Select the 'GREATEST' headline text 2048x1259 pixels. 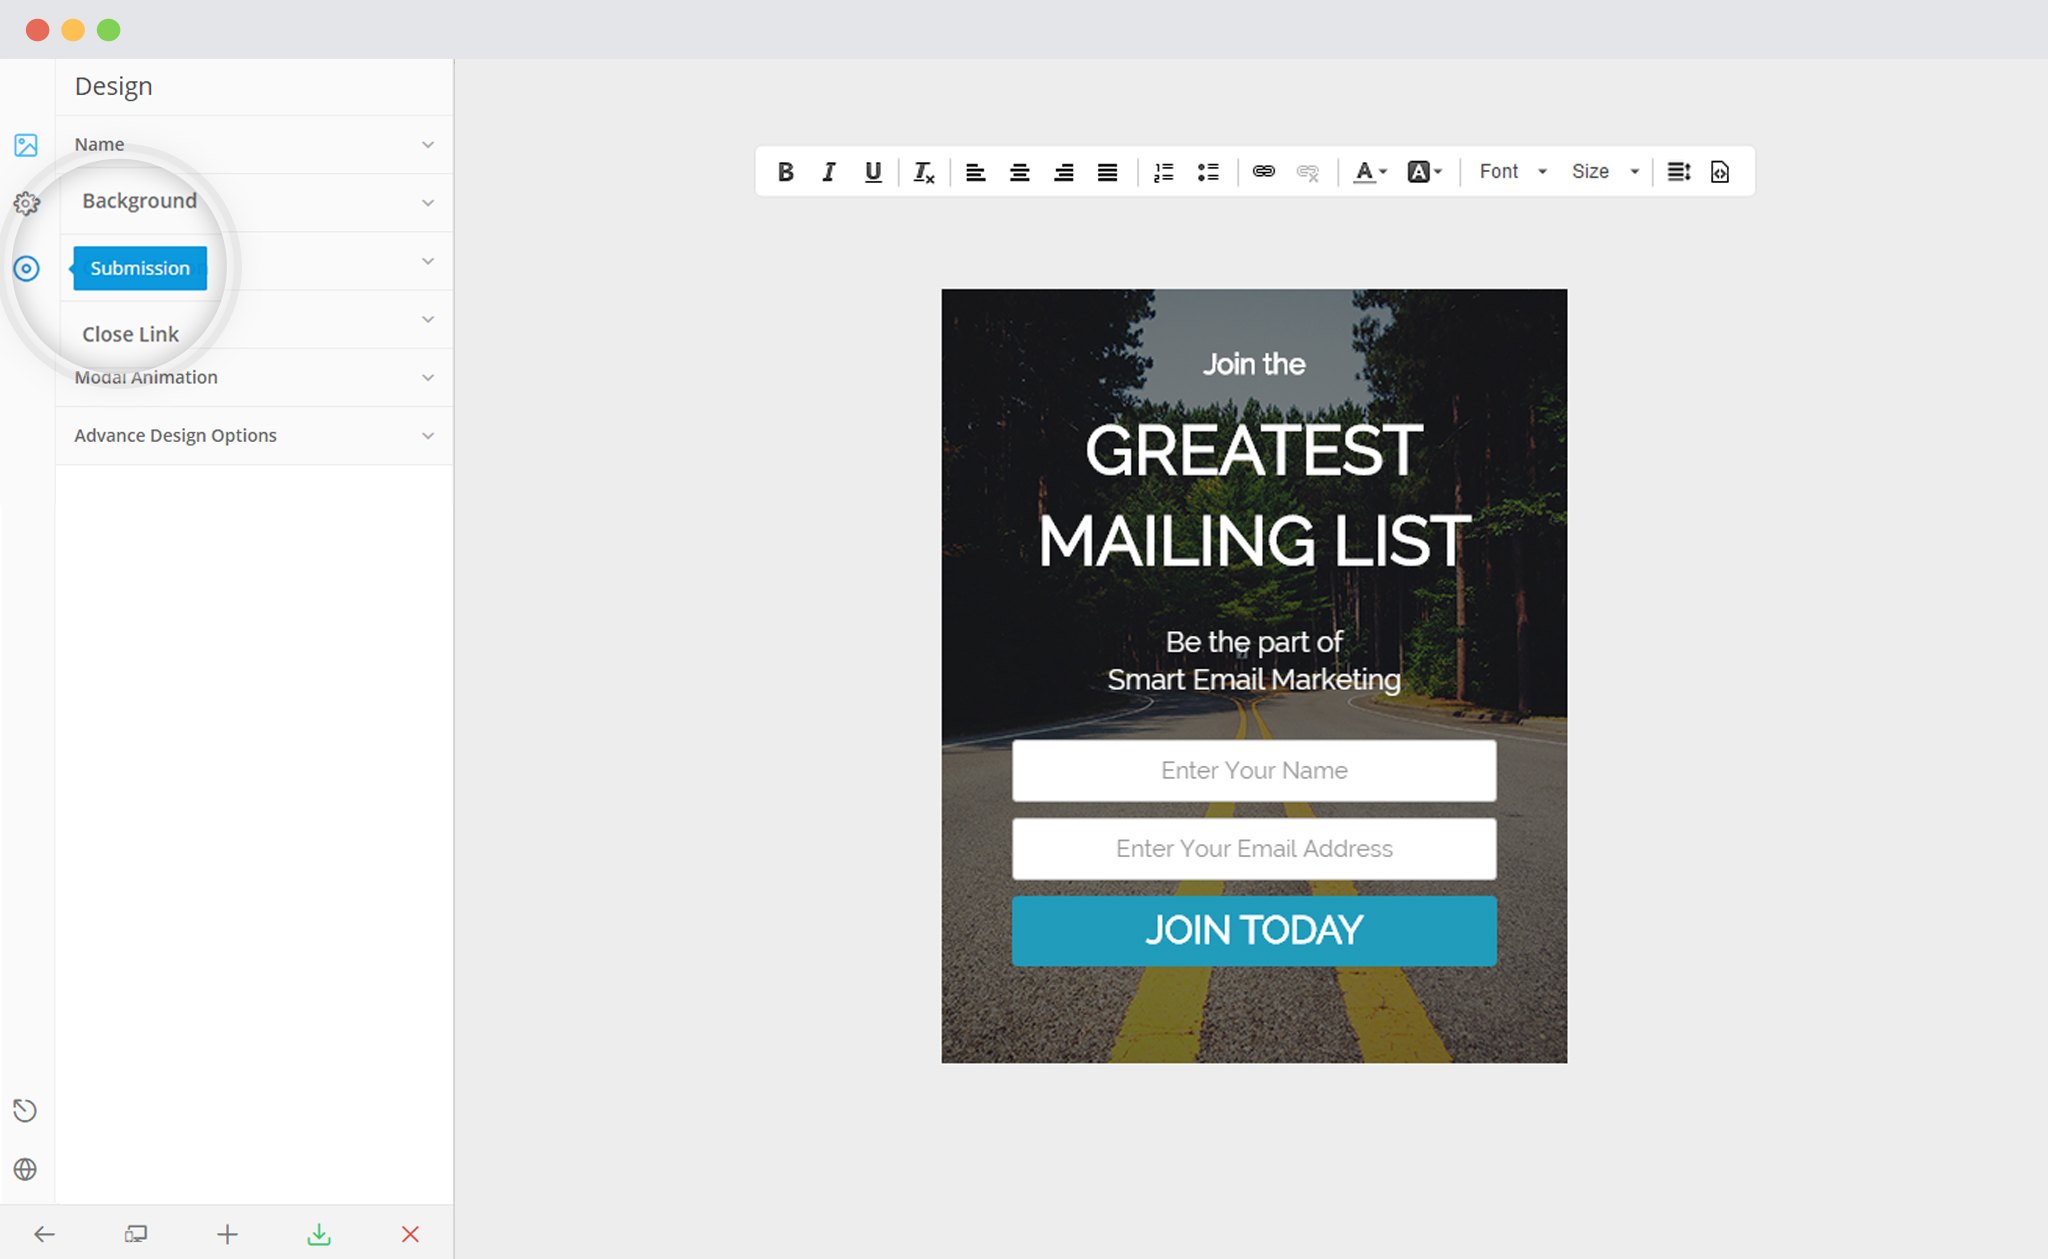point(1254,450)
